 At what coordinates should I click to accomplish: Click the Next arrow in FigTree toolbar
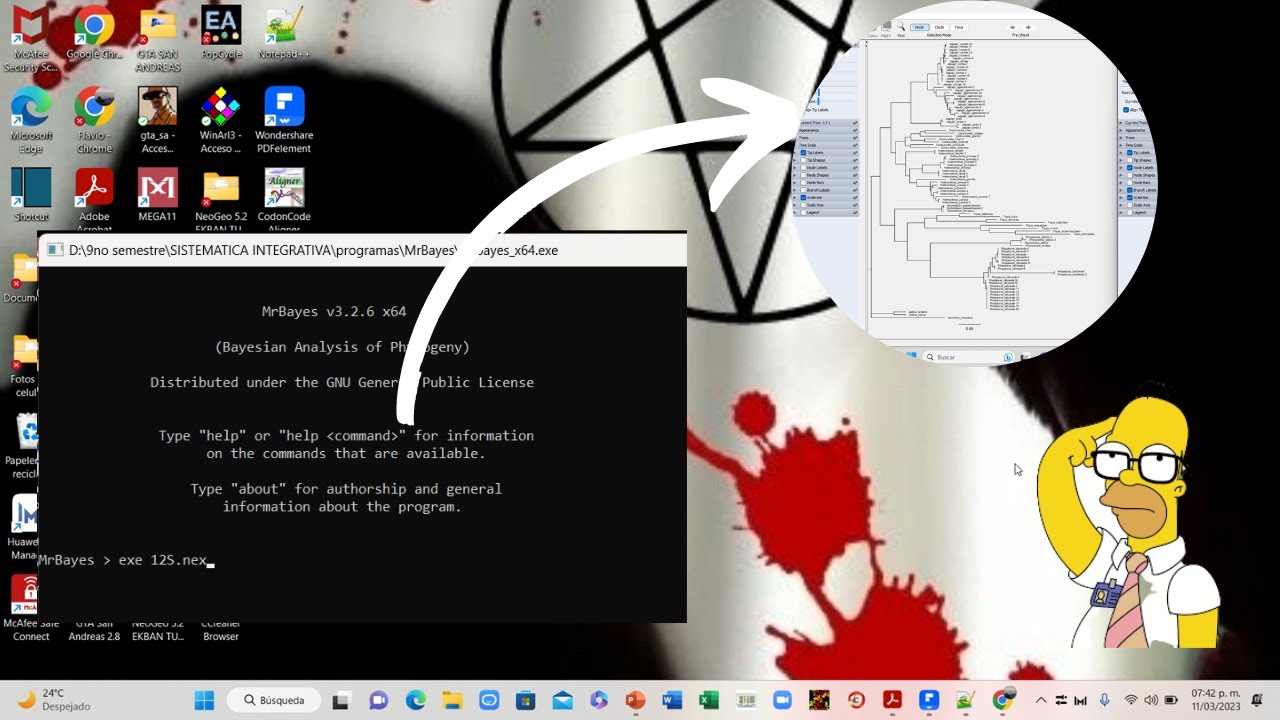[x=1029, y=27]
